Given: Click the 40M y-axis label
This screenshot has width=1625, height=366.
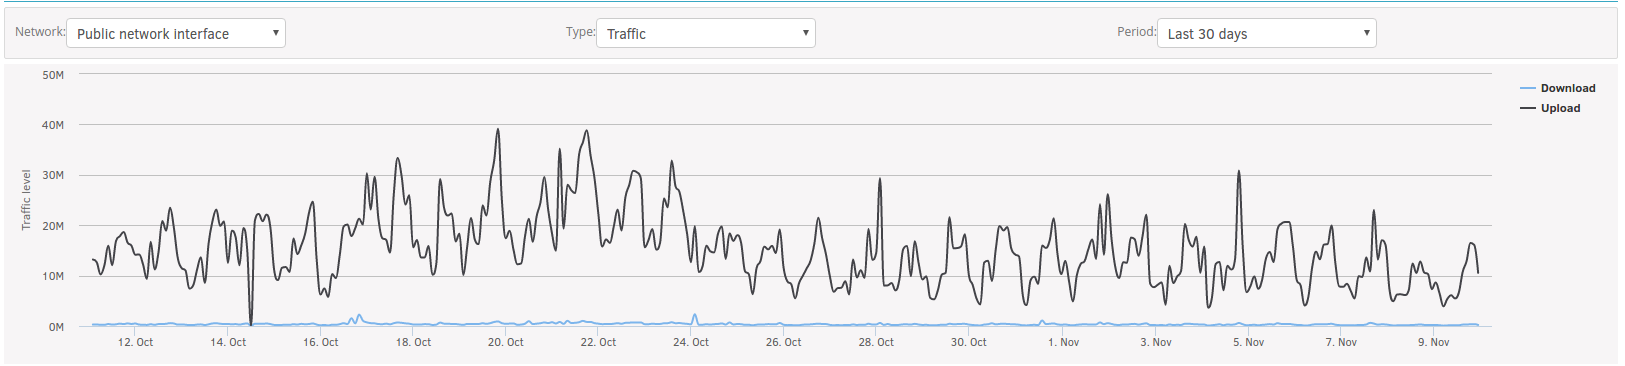Looking at the screenshot, I should [53, 125].
